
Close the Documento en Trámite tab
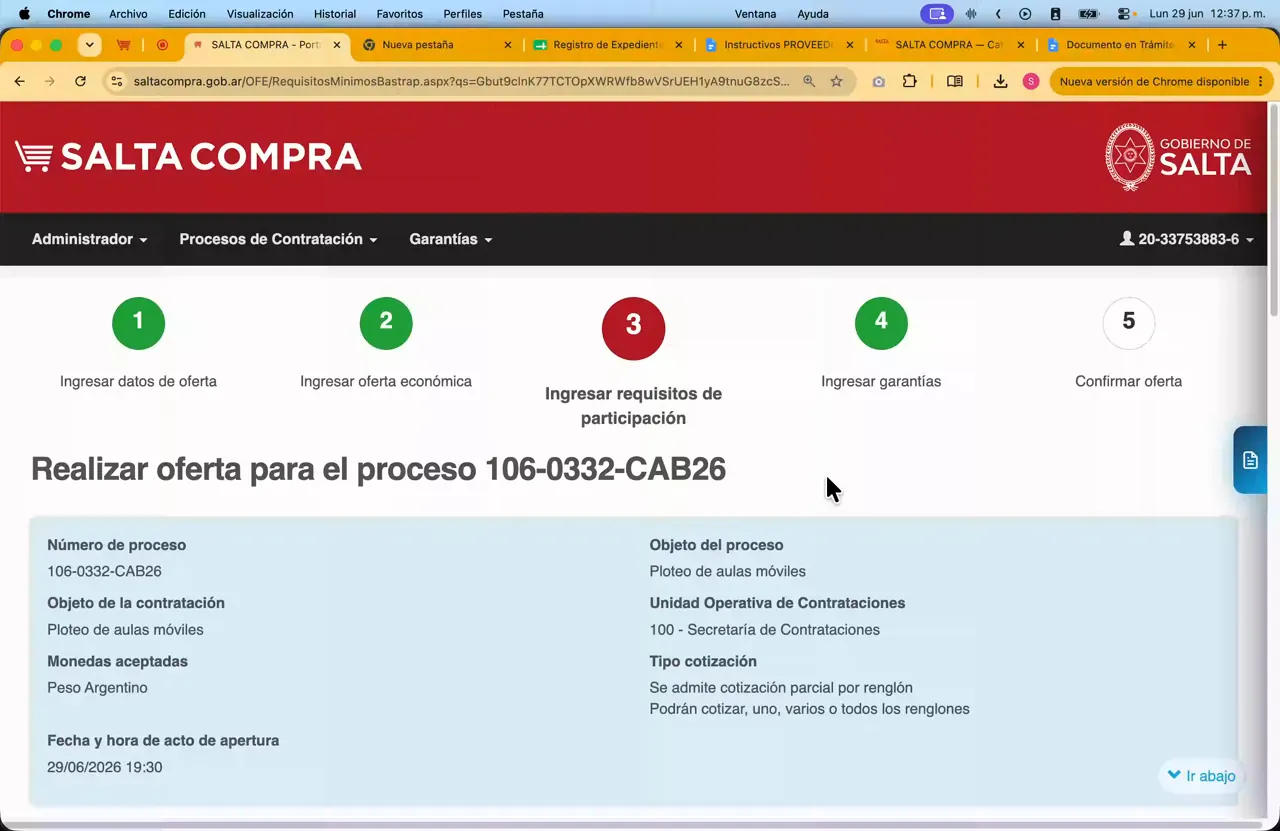point(1191,44)
